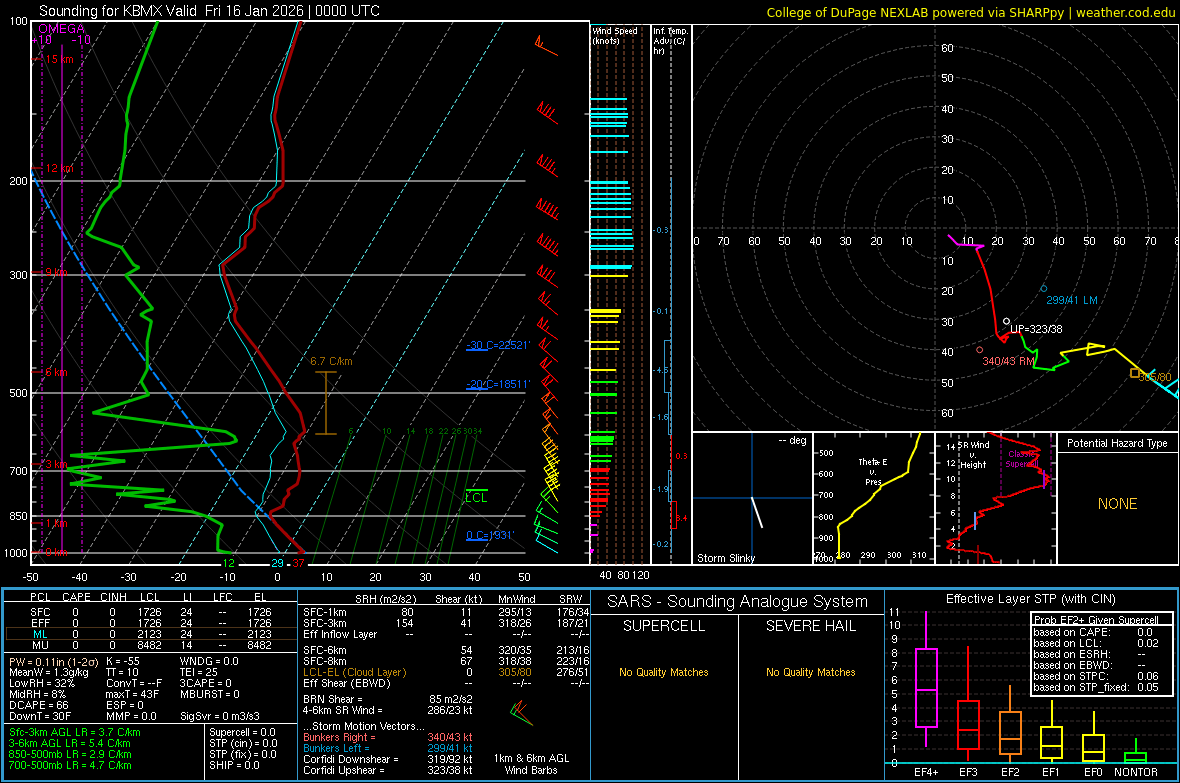This screenshot has width=1180, height=783.
Task: Click the OMEGA label on the skew-T
Action: pyautogui.click(x=62, y=29)
